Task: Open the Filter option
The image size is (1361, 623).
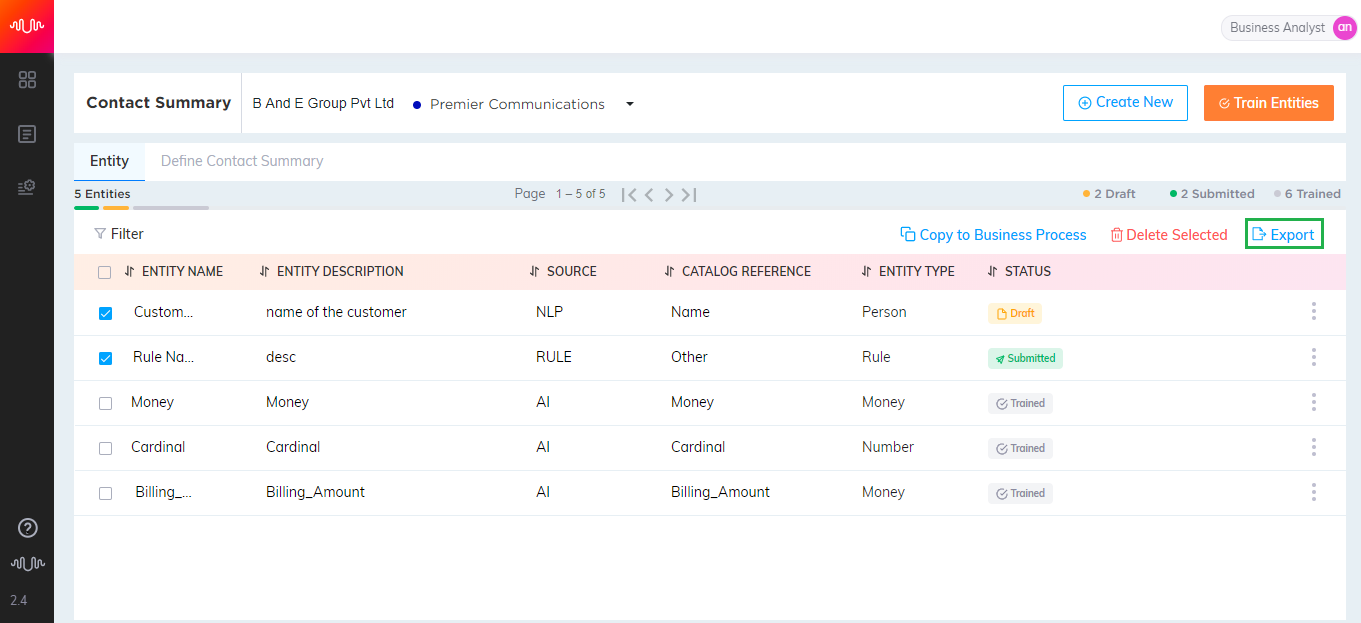Action: coord(119,234)
